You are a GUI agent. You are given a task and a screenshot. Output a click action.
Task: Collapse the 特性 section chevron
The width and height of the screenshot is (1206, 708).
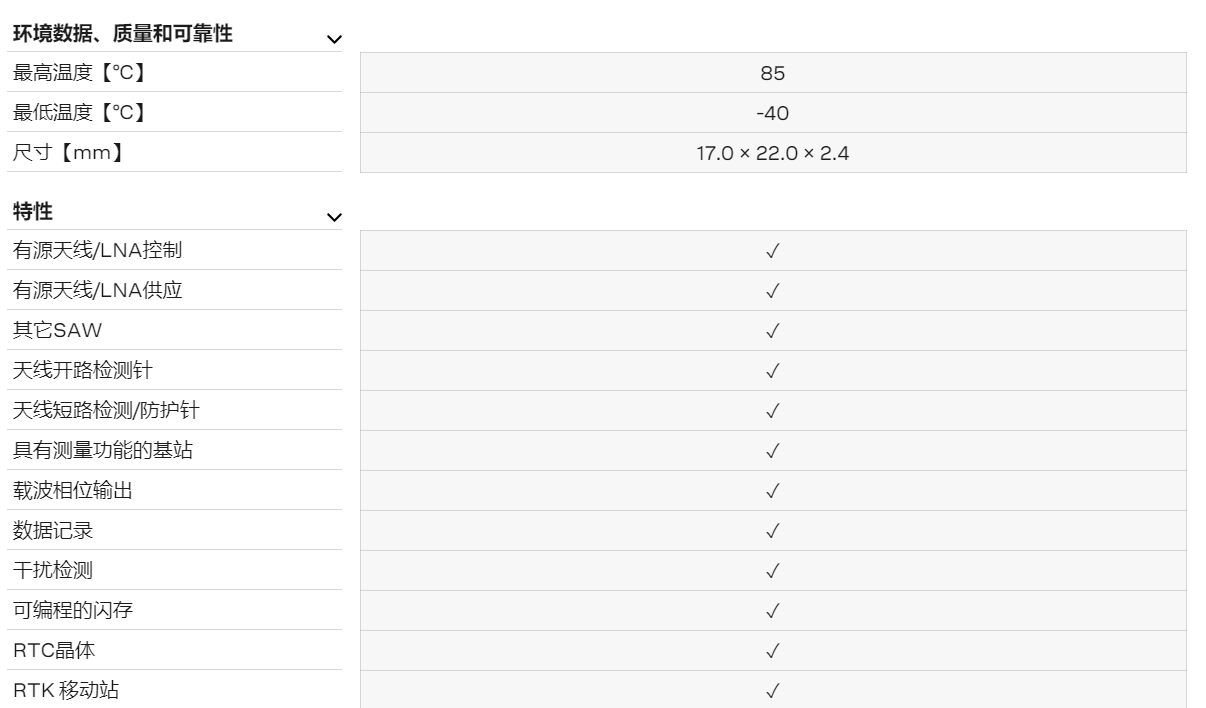[334, 217]
